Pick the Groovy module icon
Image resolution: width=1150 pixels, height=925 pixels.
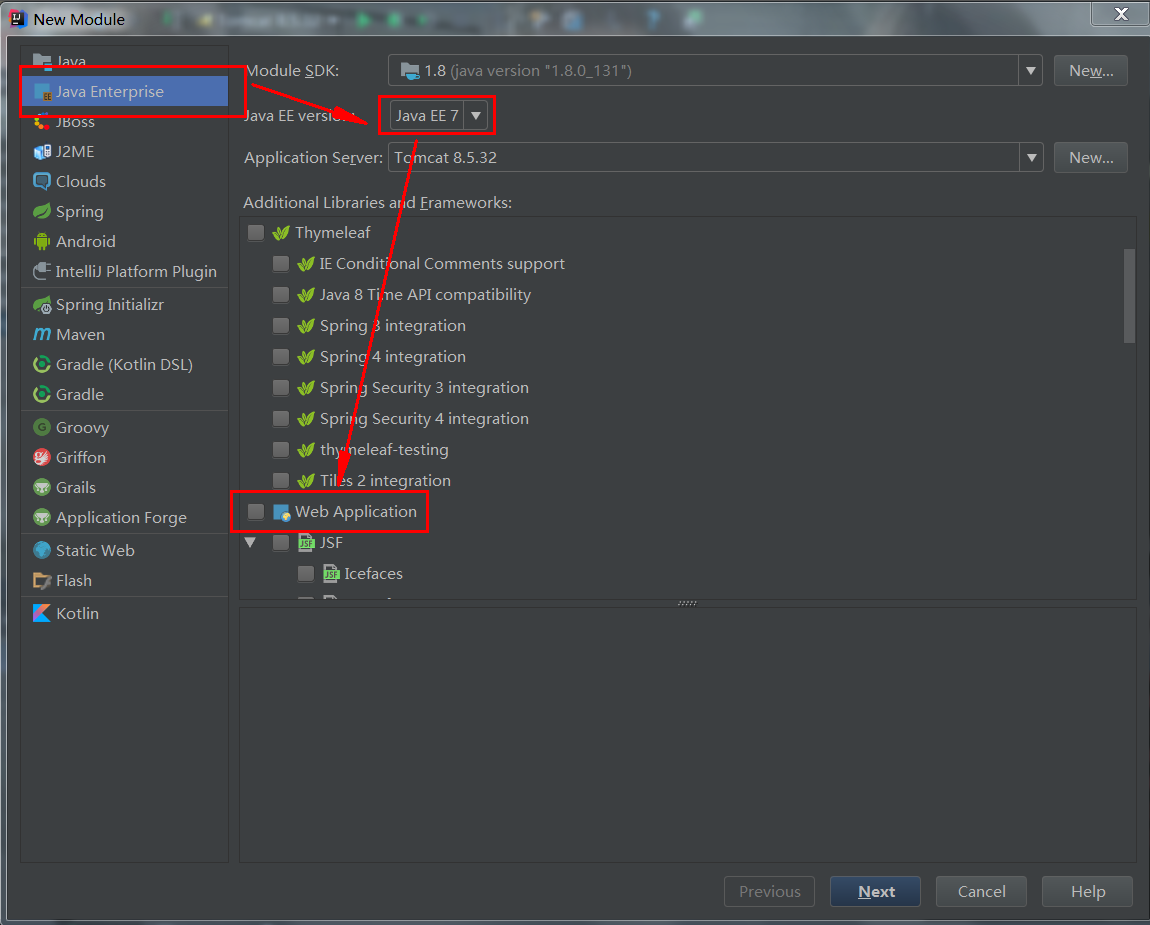tap(43, 428)
